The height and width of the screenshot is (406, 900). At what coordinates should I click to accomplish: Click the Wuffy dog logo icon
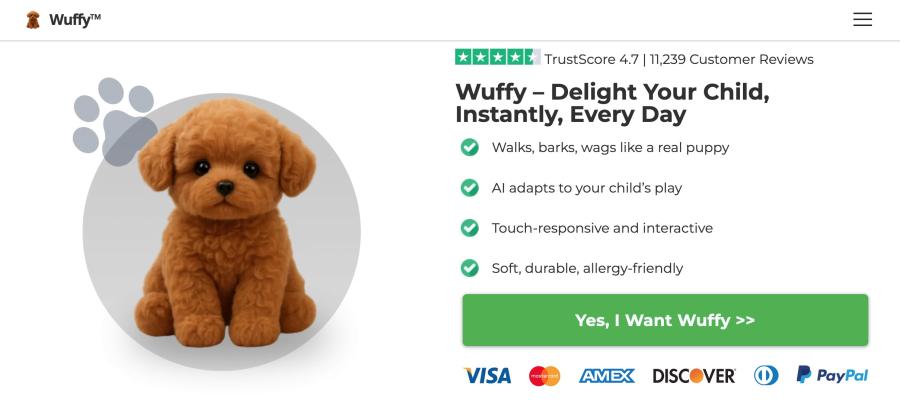point(34,19)
